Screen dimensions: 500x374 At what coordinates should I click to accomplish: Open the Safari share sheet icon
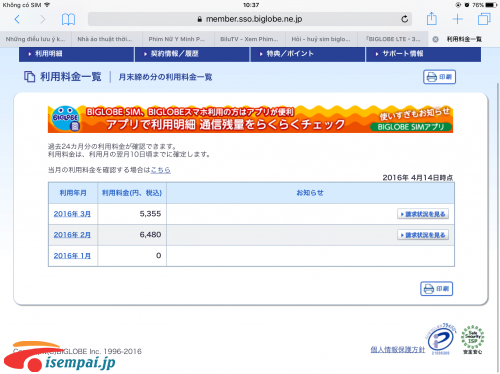point(432,19)
